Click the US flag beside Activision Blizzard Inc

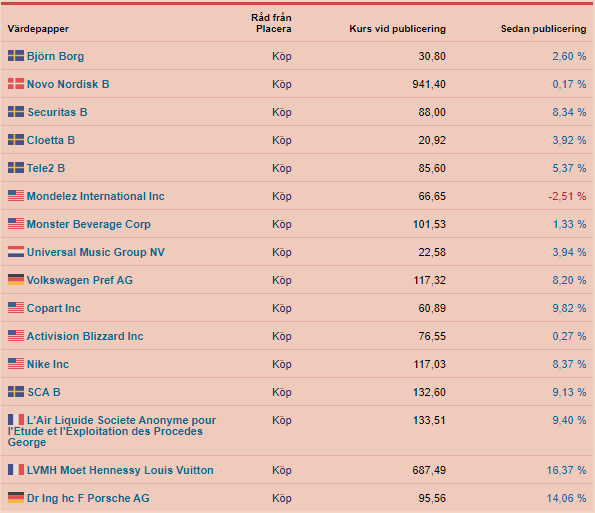(16, 336)
